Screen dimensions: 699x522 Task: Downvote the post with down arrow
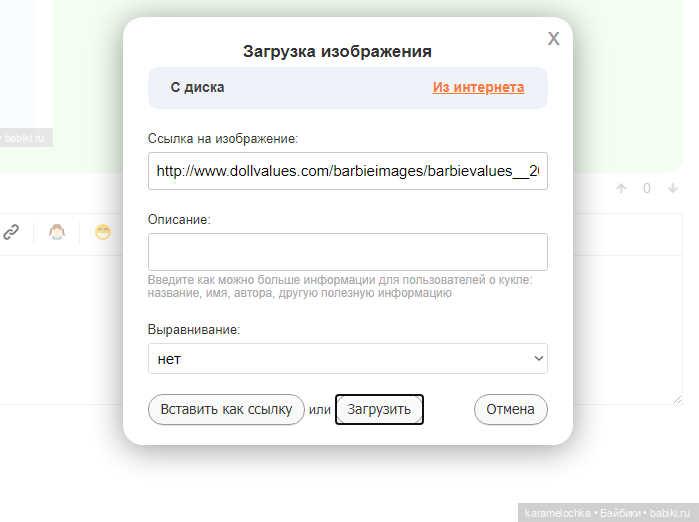coord(673,188)
